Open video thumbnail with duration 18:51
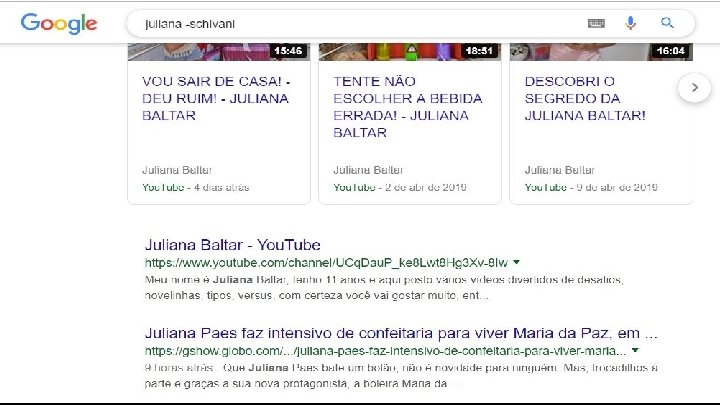 [410, 52]
